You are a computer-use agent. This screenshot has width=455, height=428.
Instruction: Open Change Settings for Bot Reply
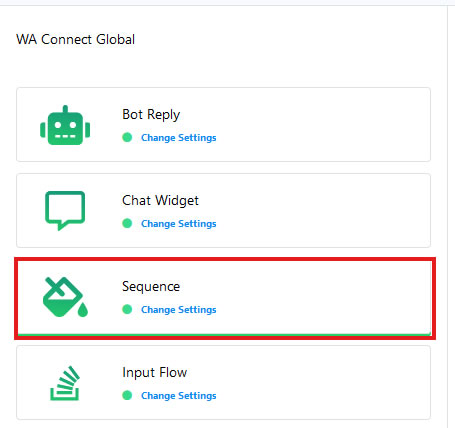pos(179,138)
